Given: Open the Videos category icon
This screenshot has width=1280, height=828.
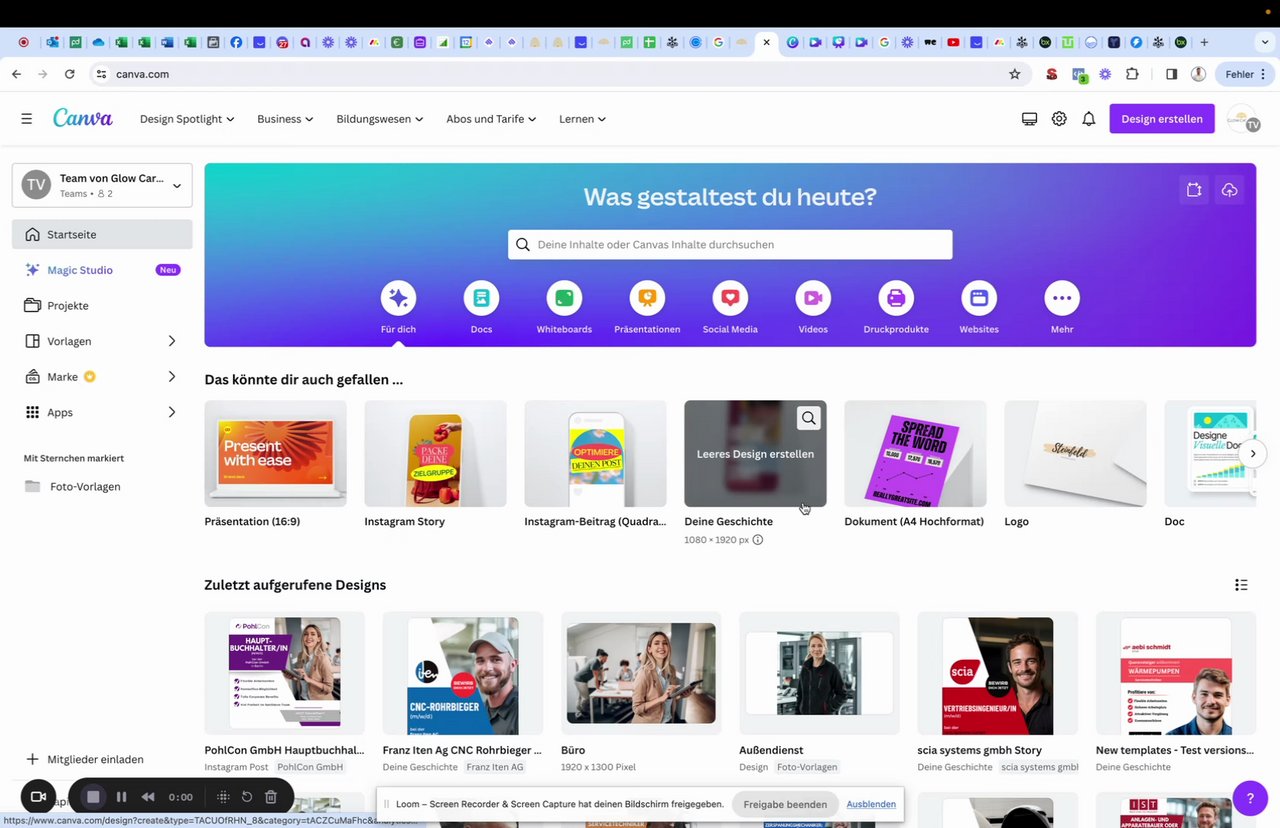Looking at the screenshot, I should coord(813,298).
